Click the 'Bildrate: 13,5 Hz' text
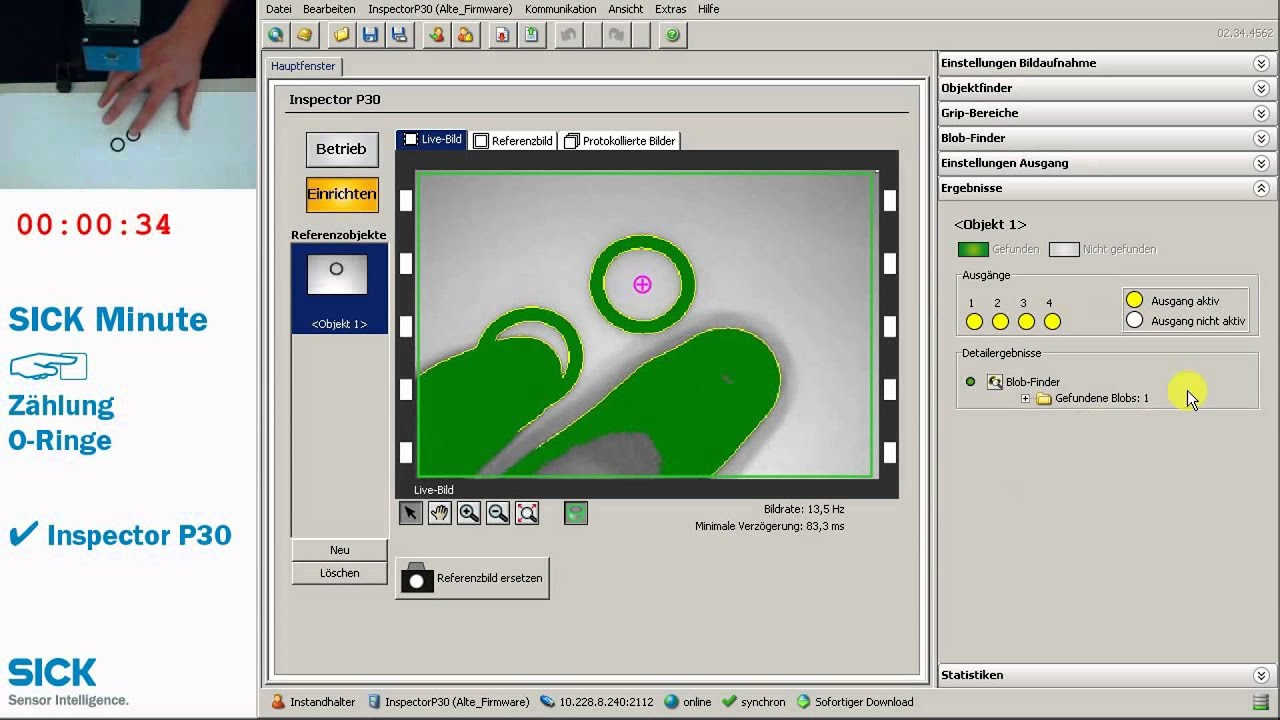Image resolution: width=1280 pixels, height=720 pixels. click(804, 509)
